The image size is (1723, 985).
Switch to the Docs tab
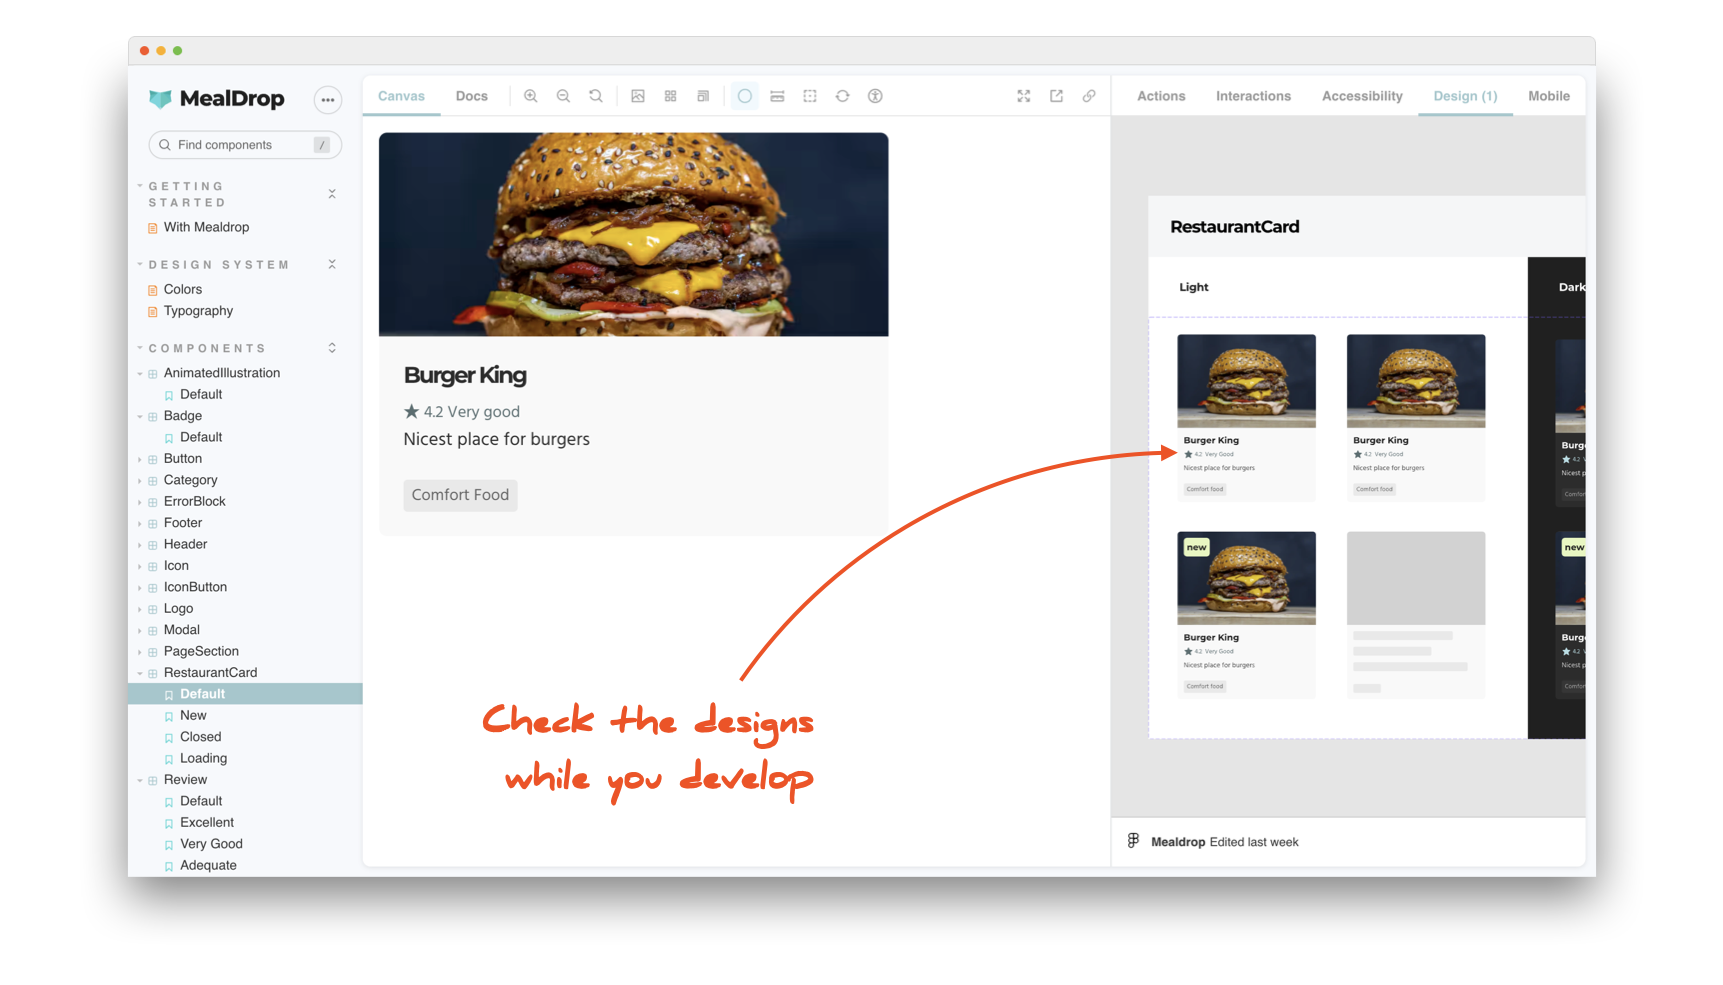[x=471, y=95]
